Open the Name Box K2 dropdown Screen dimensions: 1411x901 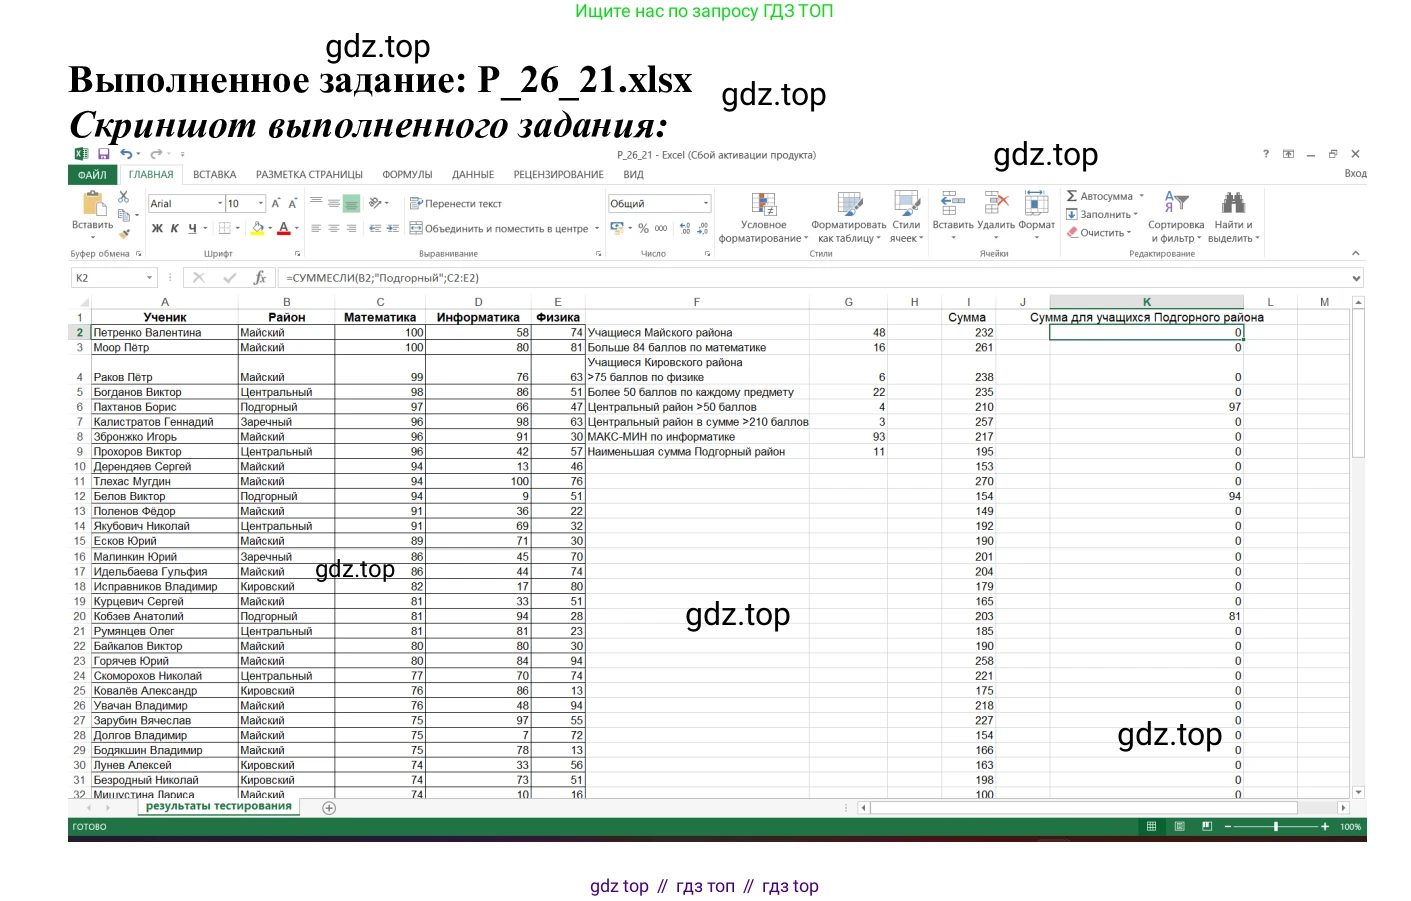click(x=150, y=278)
